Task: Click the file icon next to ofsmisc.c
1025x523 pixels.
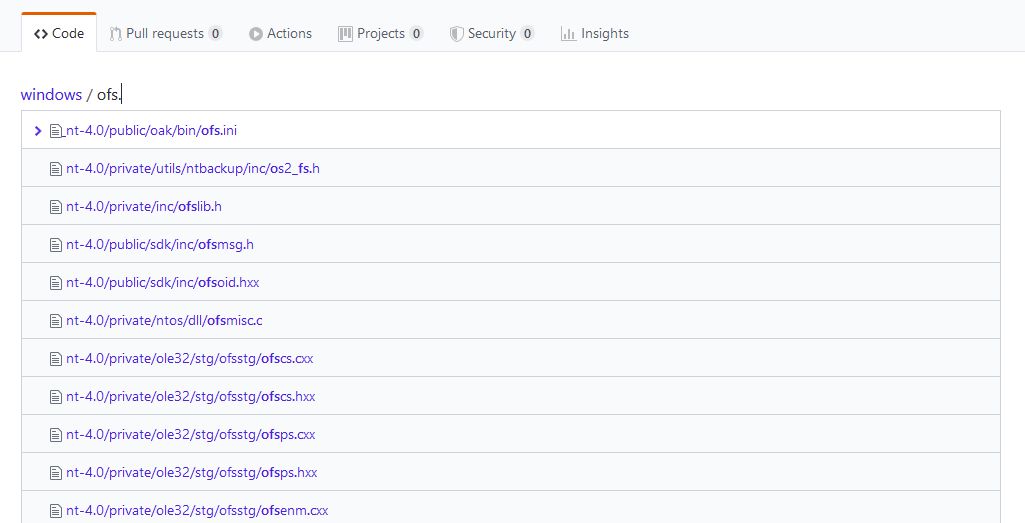Action: tap(56, 321)
